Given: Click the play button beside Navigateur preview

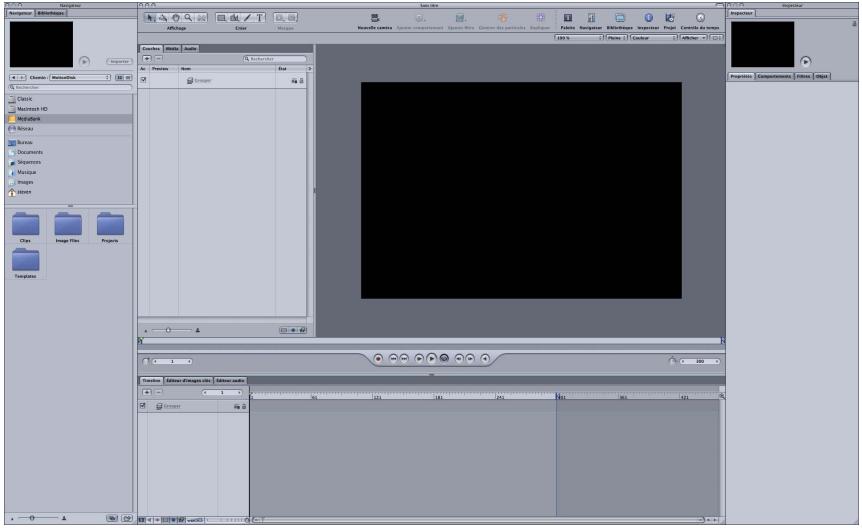Looking at the screenshot, I should click(x=84, y=61).
